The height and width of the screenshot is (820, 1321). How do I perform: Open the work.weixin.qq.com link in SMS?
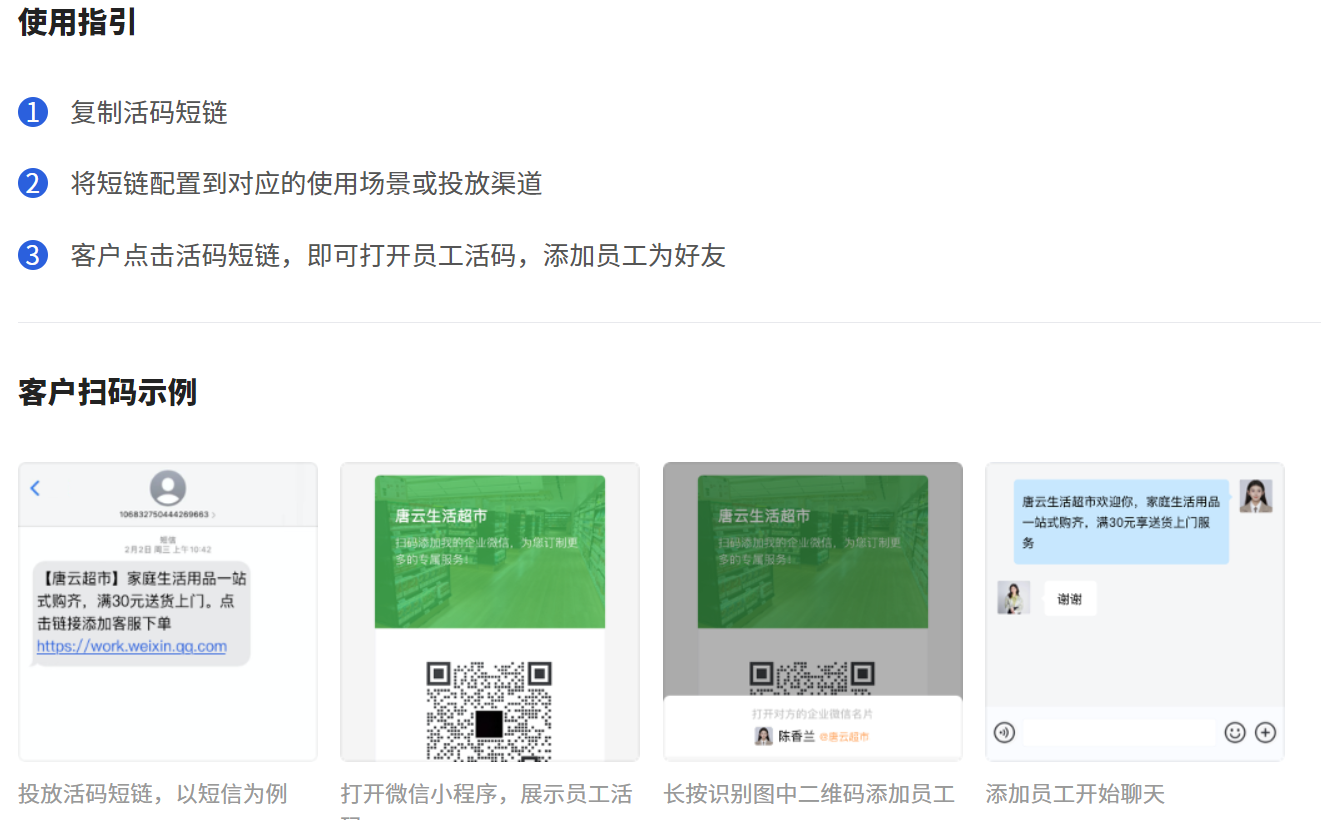click(132, 646)
